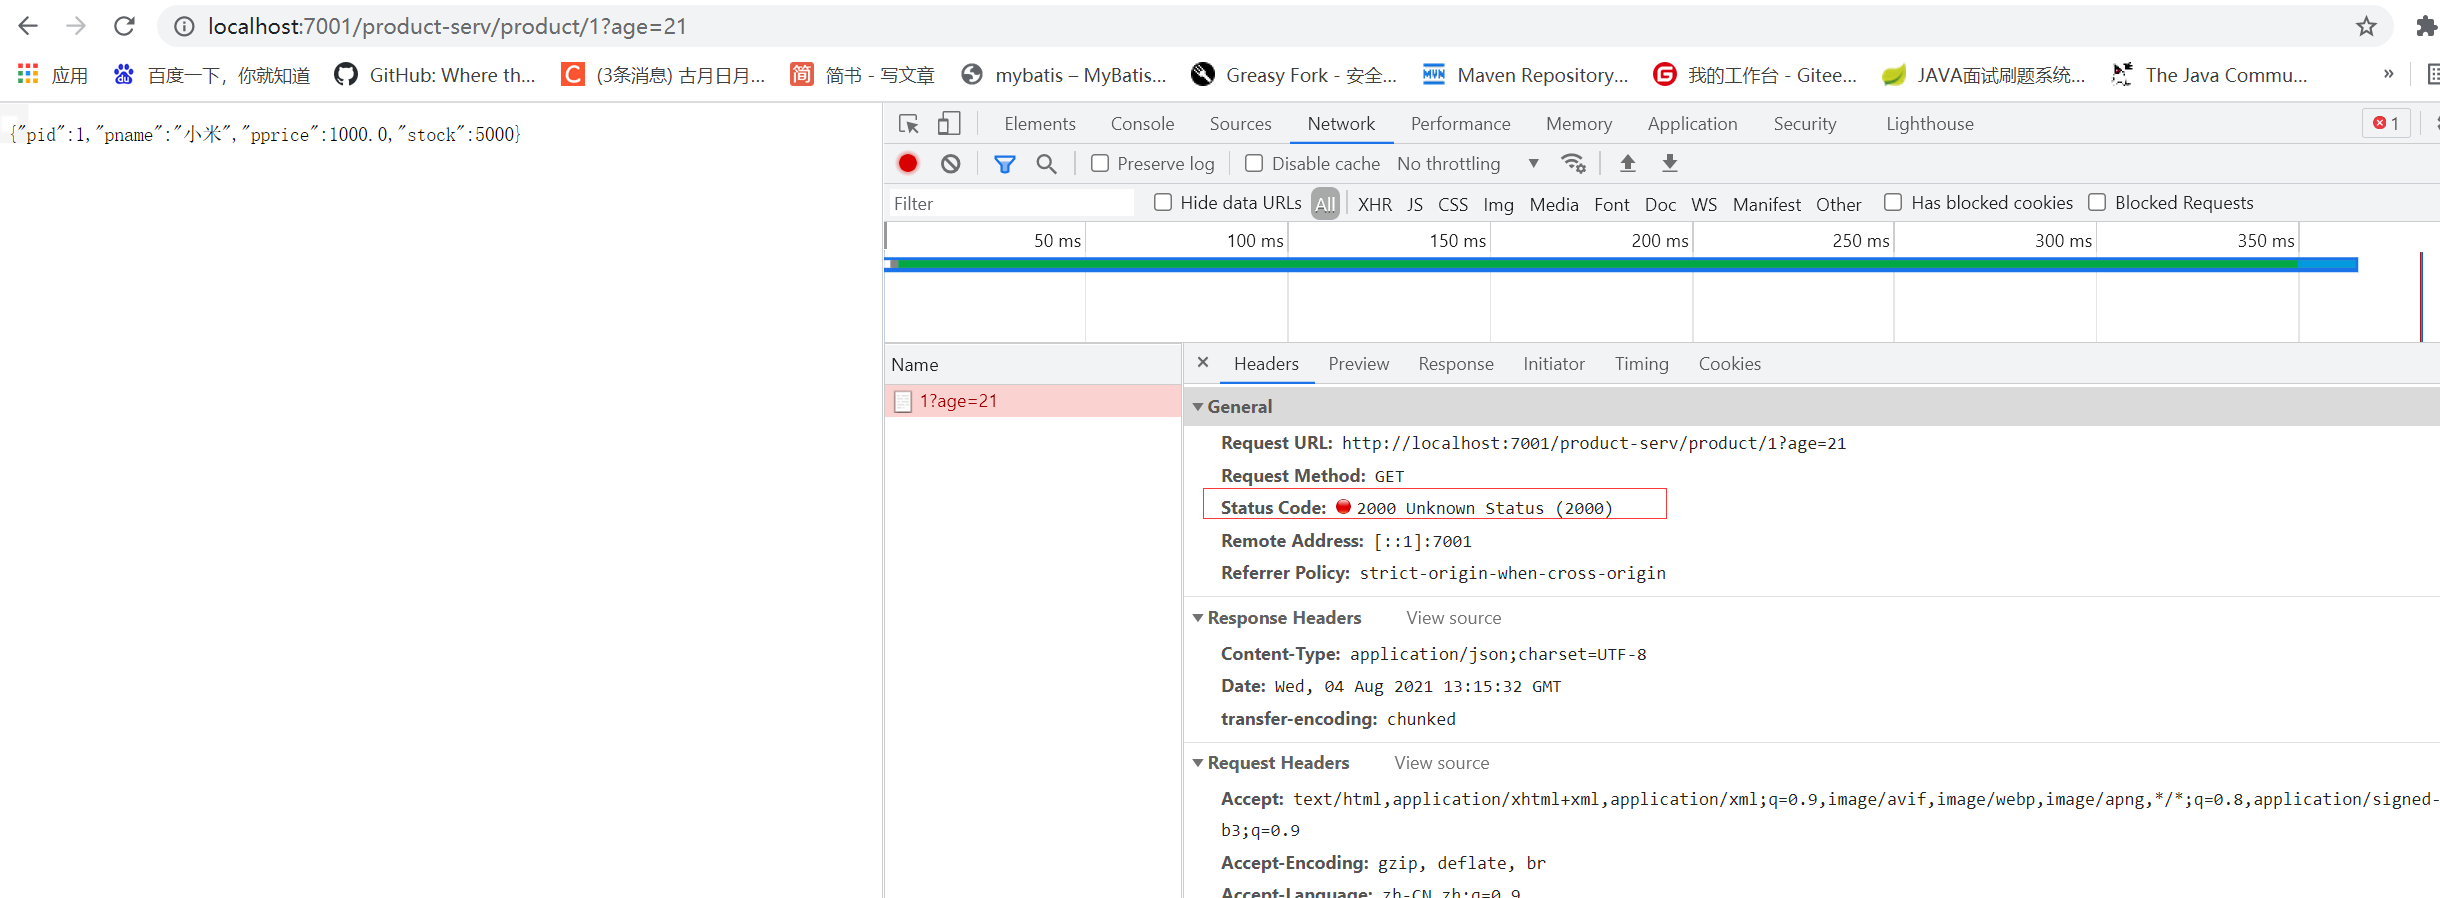Image resolution: width=2440 pixels, height=898 pixels.
Task: Open the Security tab
Action: click(1805, 124)
